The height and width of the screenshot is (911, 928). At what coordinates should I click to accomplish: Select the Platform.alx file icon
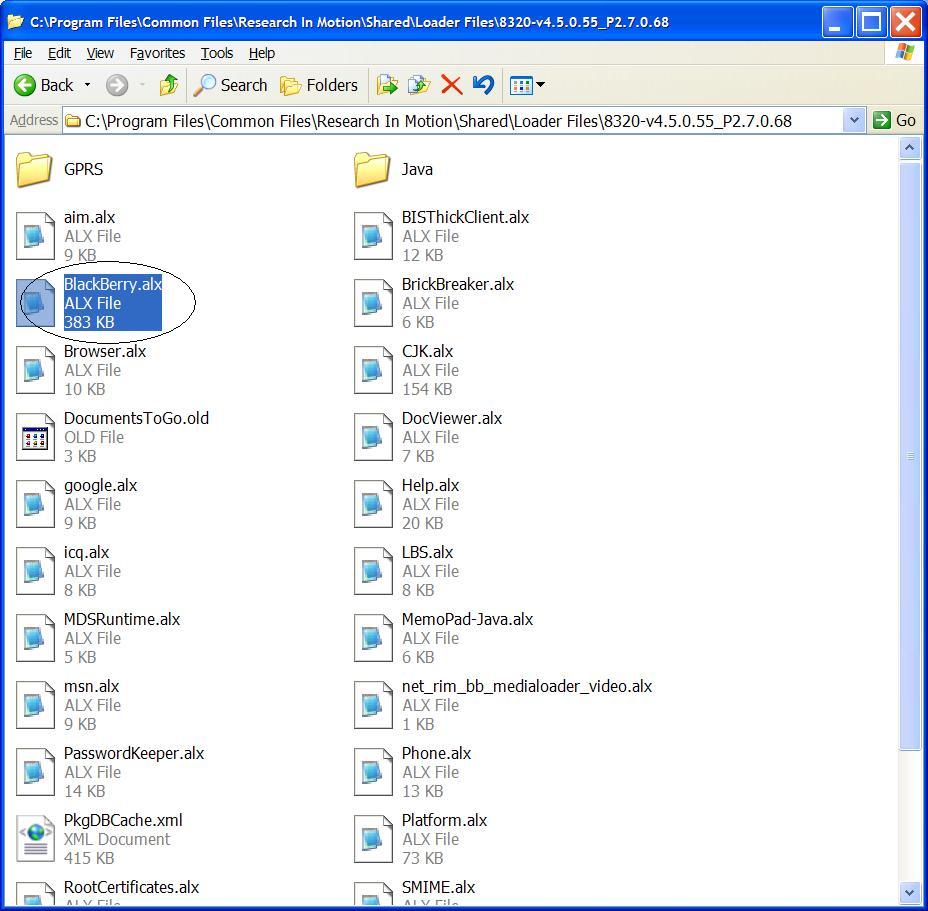(373, 838)
